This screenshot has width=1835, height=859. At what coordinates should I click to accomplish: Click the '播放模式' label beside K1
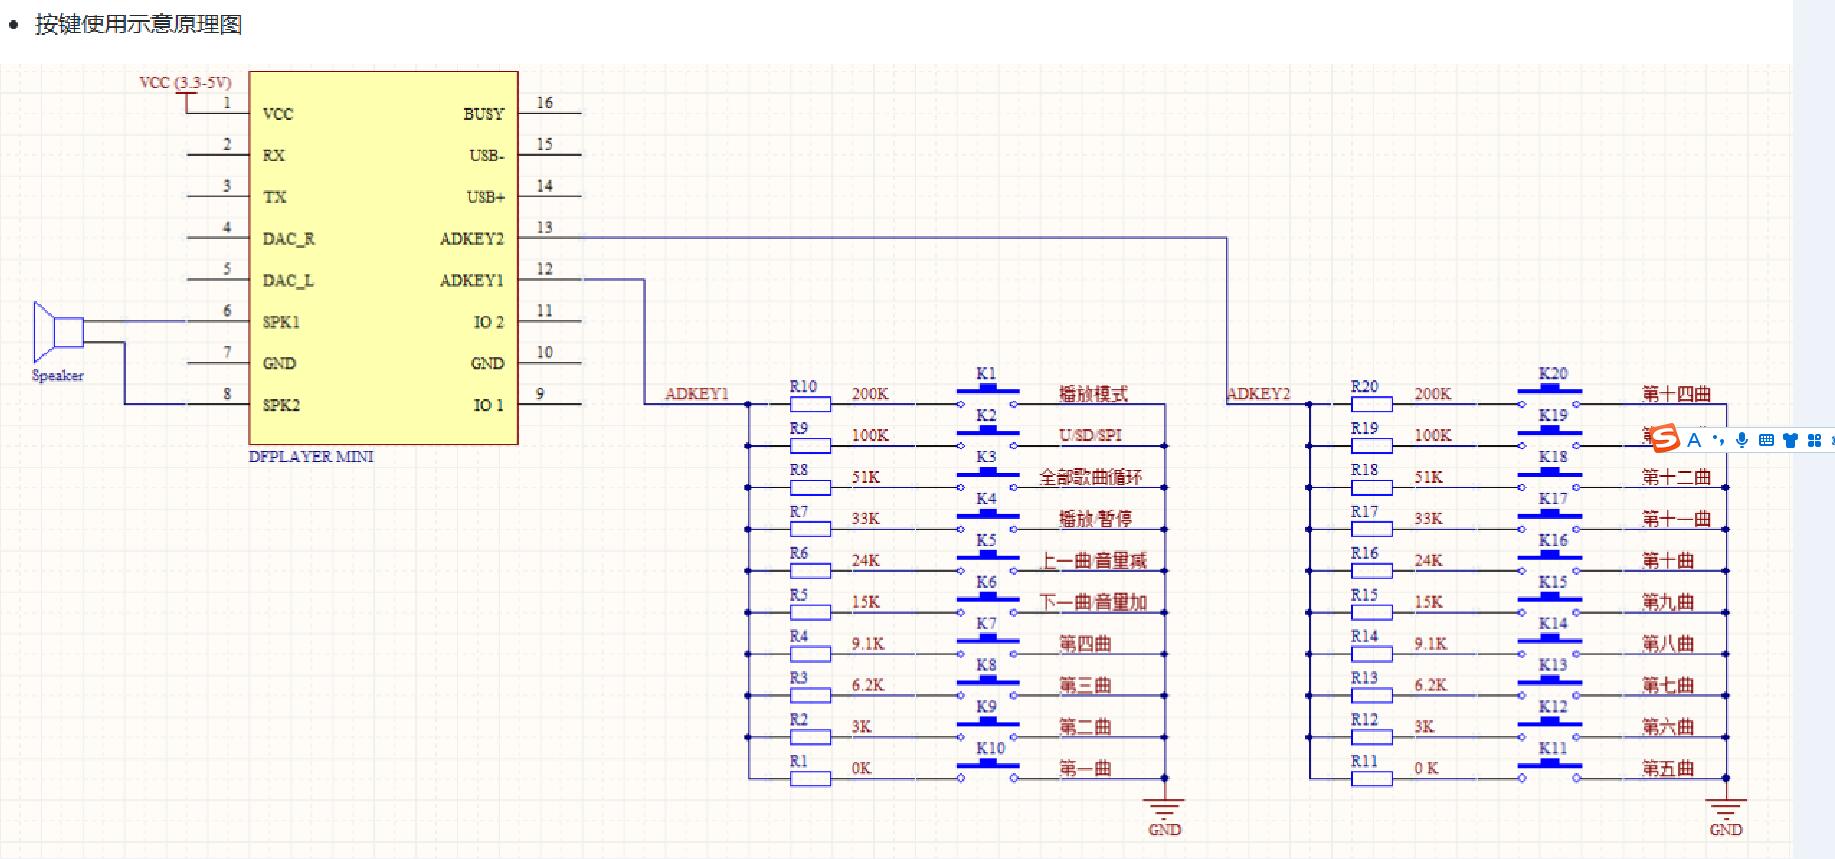[1093, 393]
